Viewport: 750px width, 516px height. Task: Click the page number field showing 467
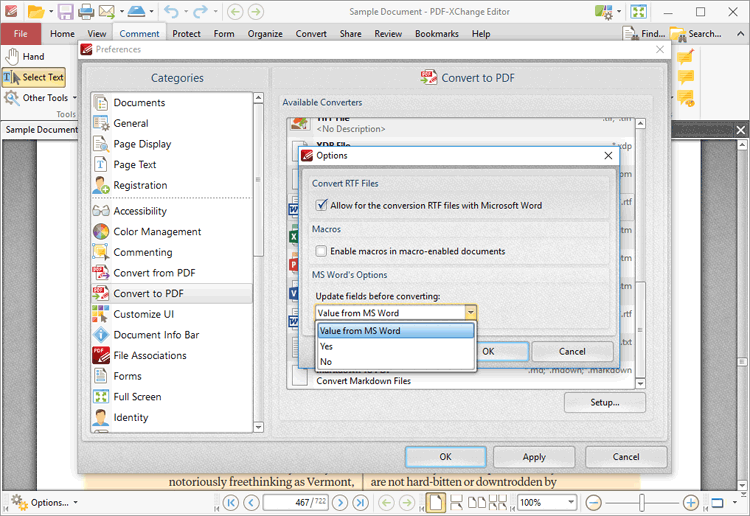click(x=296, y=503)
